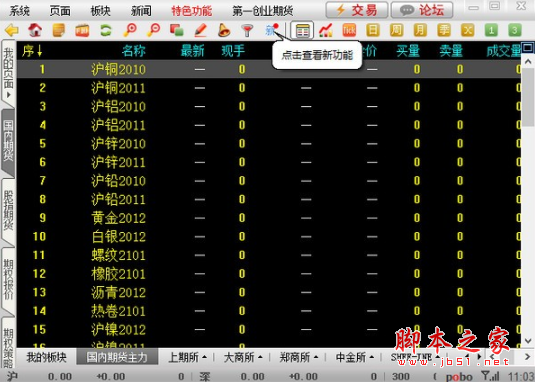This screenshot has height=382, width=535.
Task: Click the 论坛 forum button
Action: click(x=422, y=10)
